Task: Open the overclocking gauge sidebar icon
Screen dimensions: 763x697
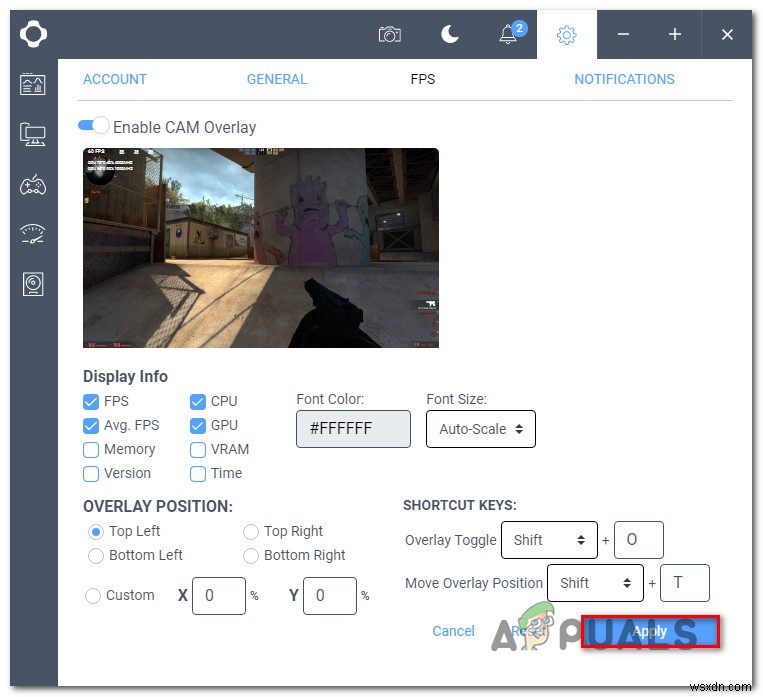Action: pyautogui.click(x=33, y=234)
